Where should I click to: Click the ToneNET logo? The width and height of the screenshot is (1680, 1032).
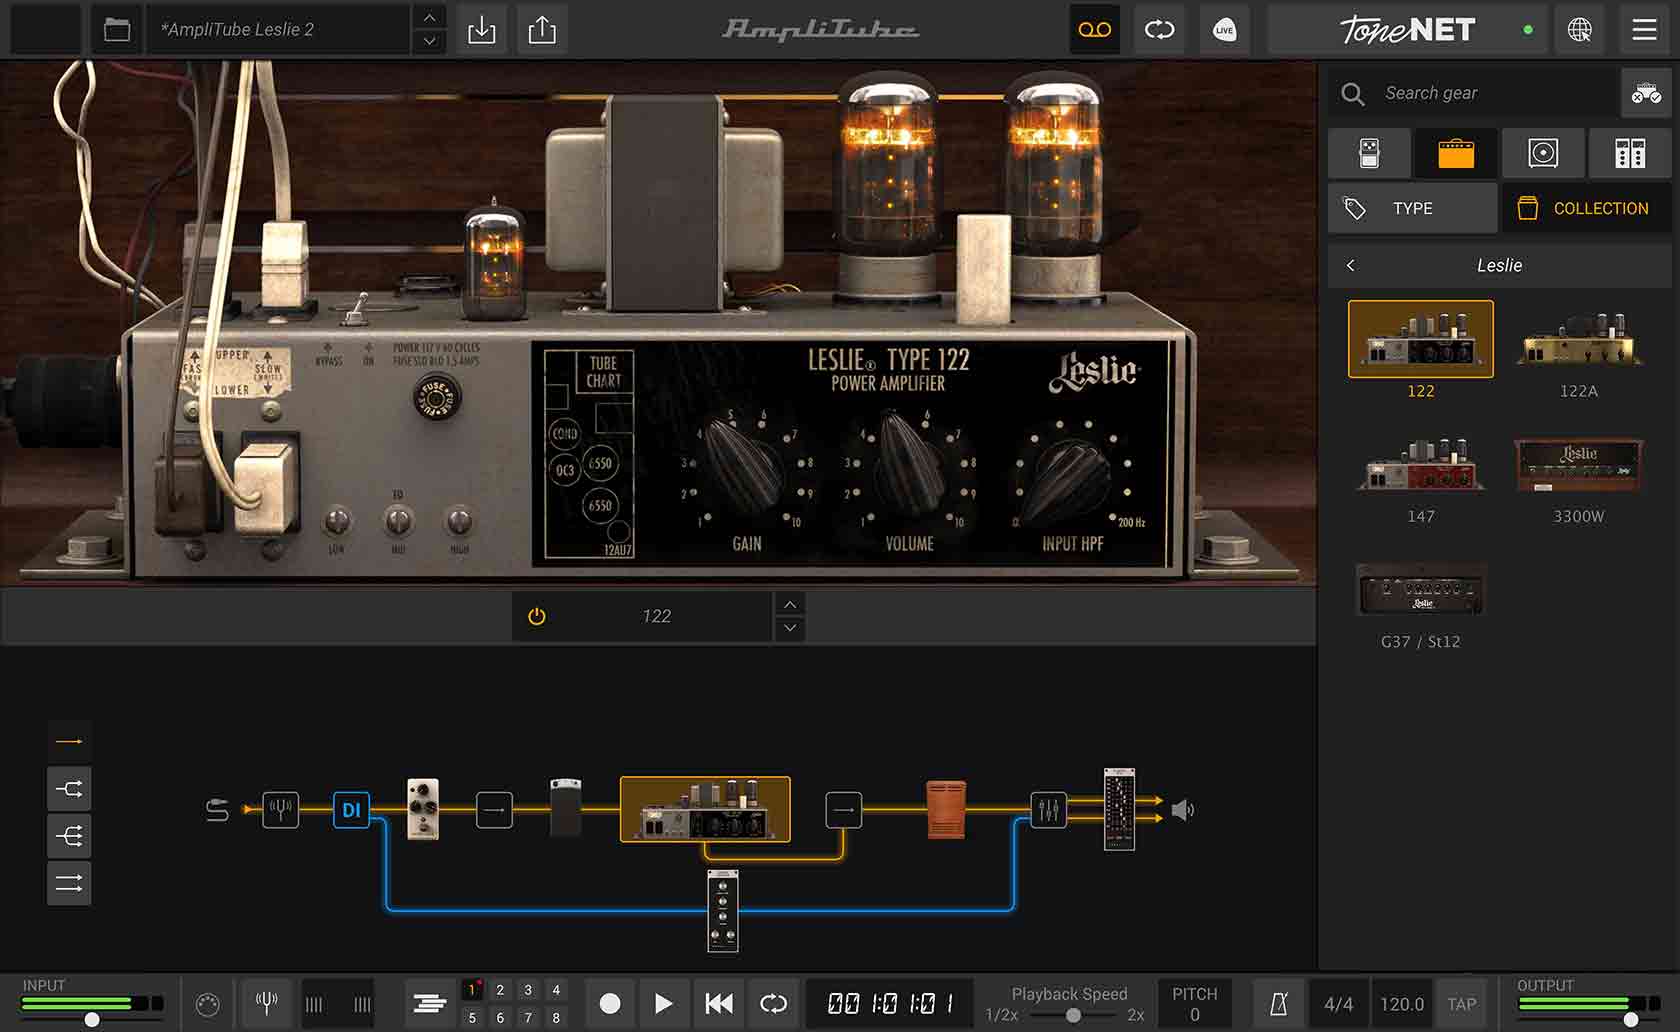(1407, 29)
